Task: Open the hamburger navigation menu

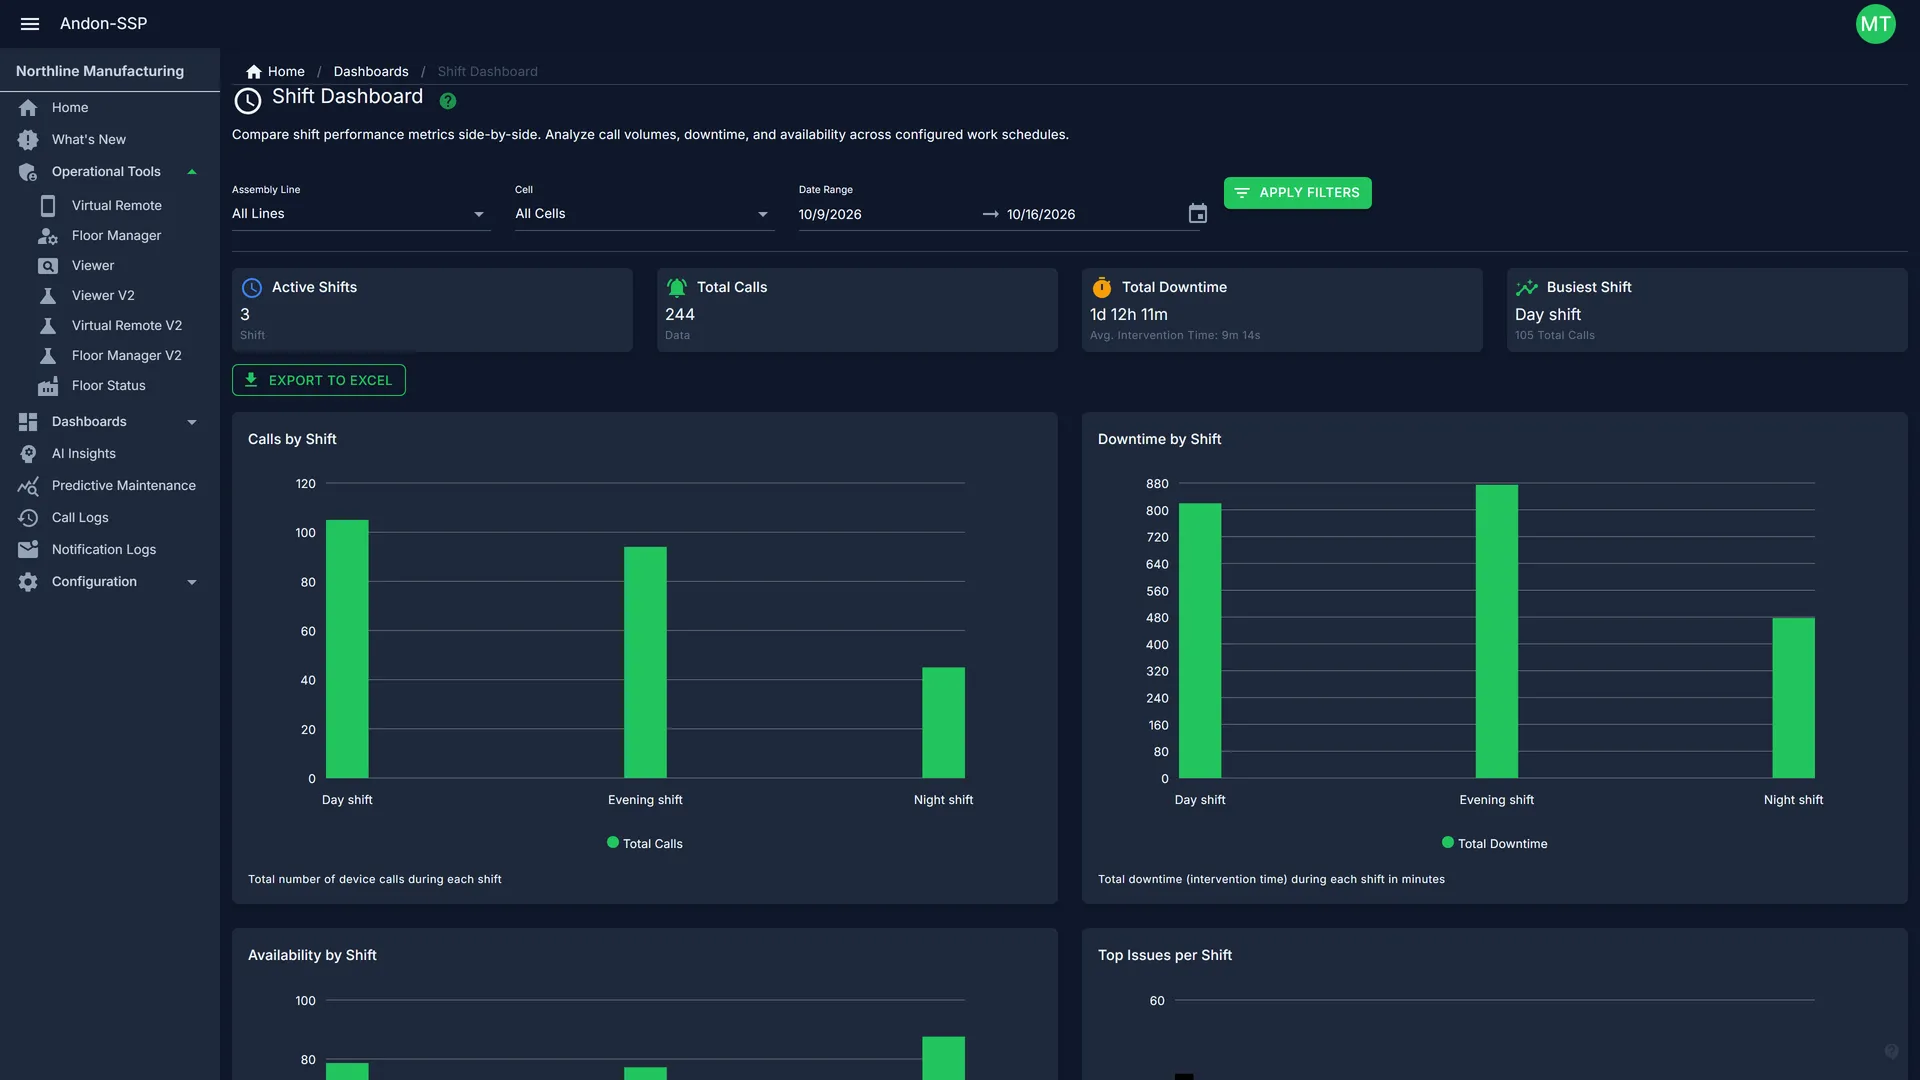Action: (x=30, y=24)
